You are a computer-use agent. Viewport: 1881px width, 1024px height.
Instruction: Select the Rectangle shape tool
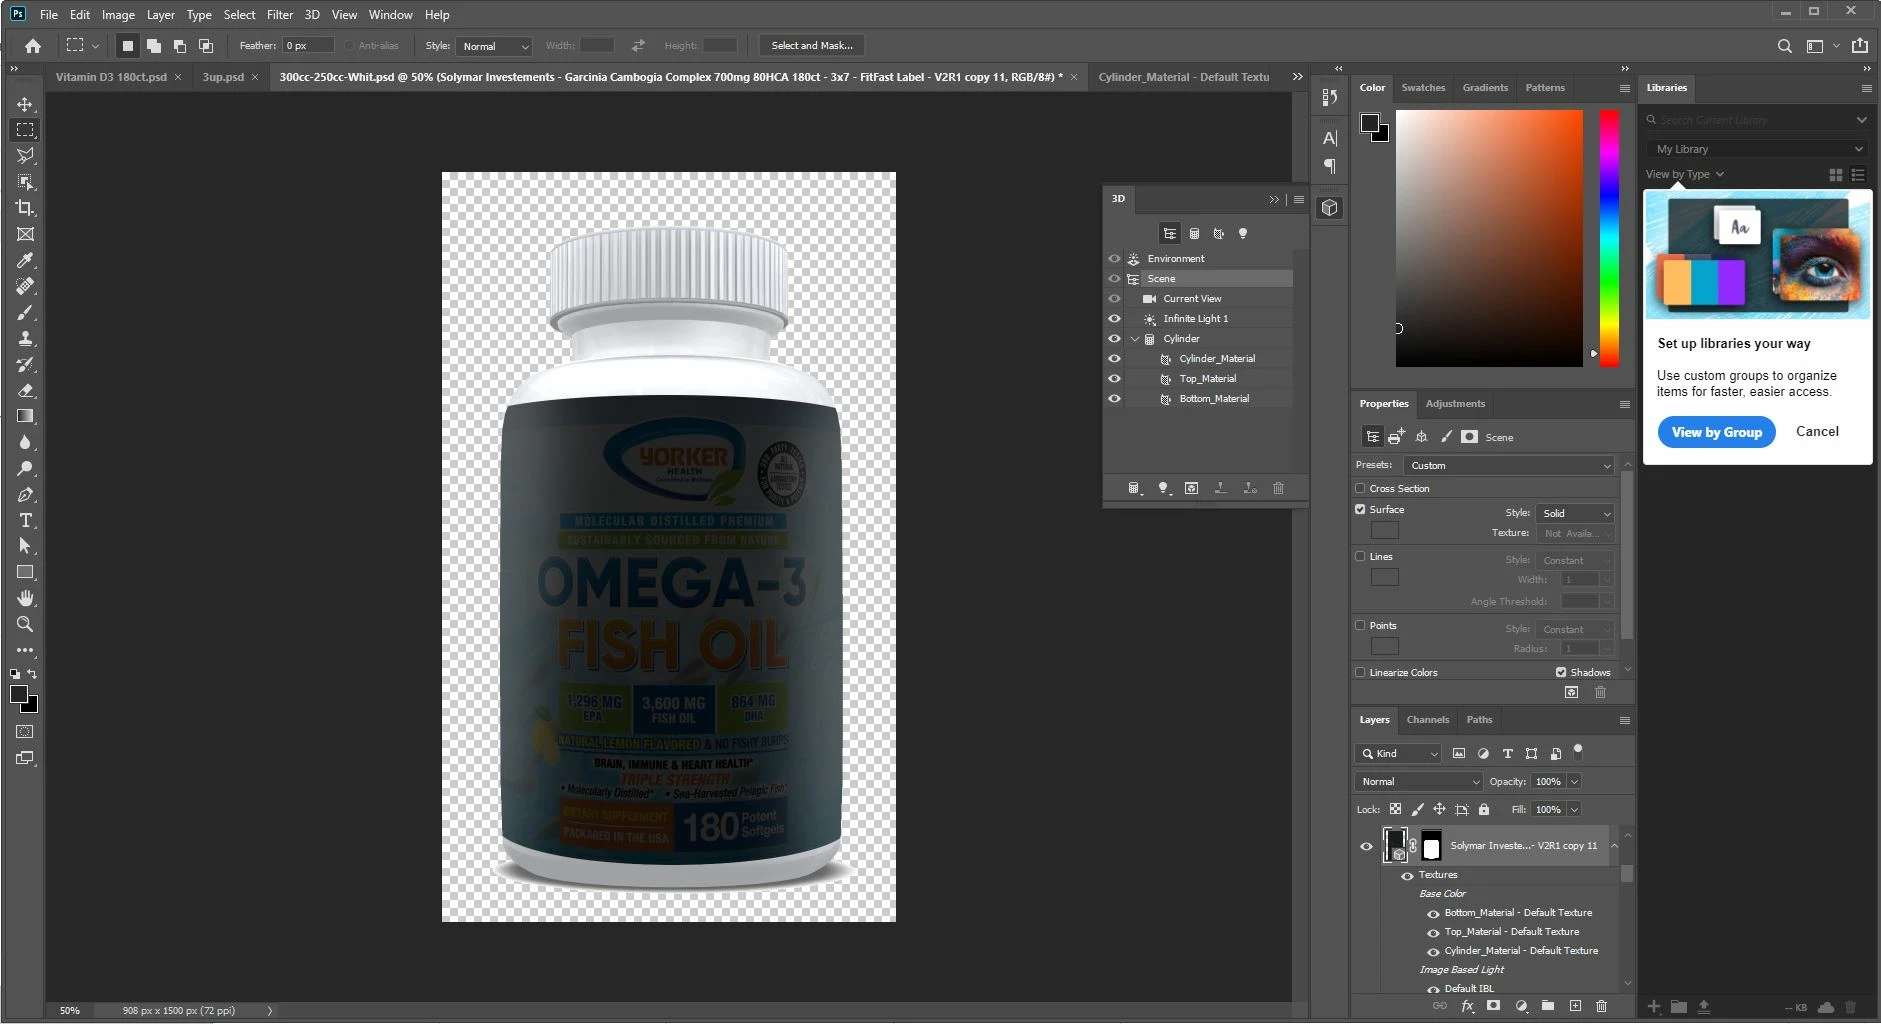pos(25,572)
